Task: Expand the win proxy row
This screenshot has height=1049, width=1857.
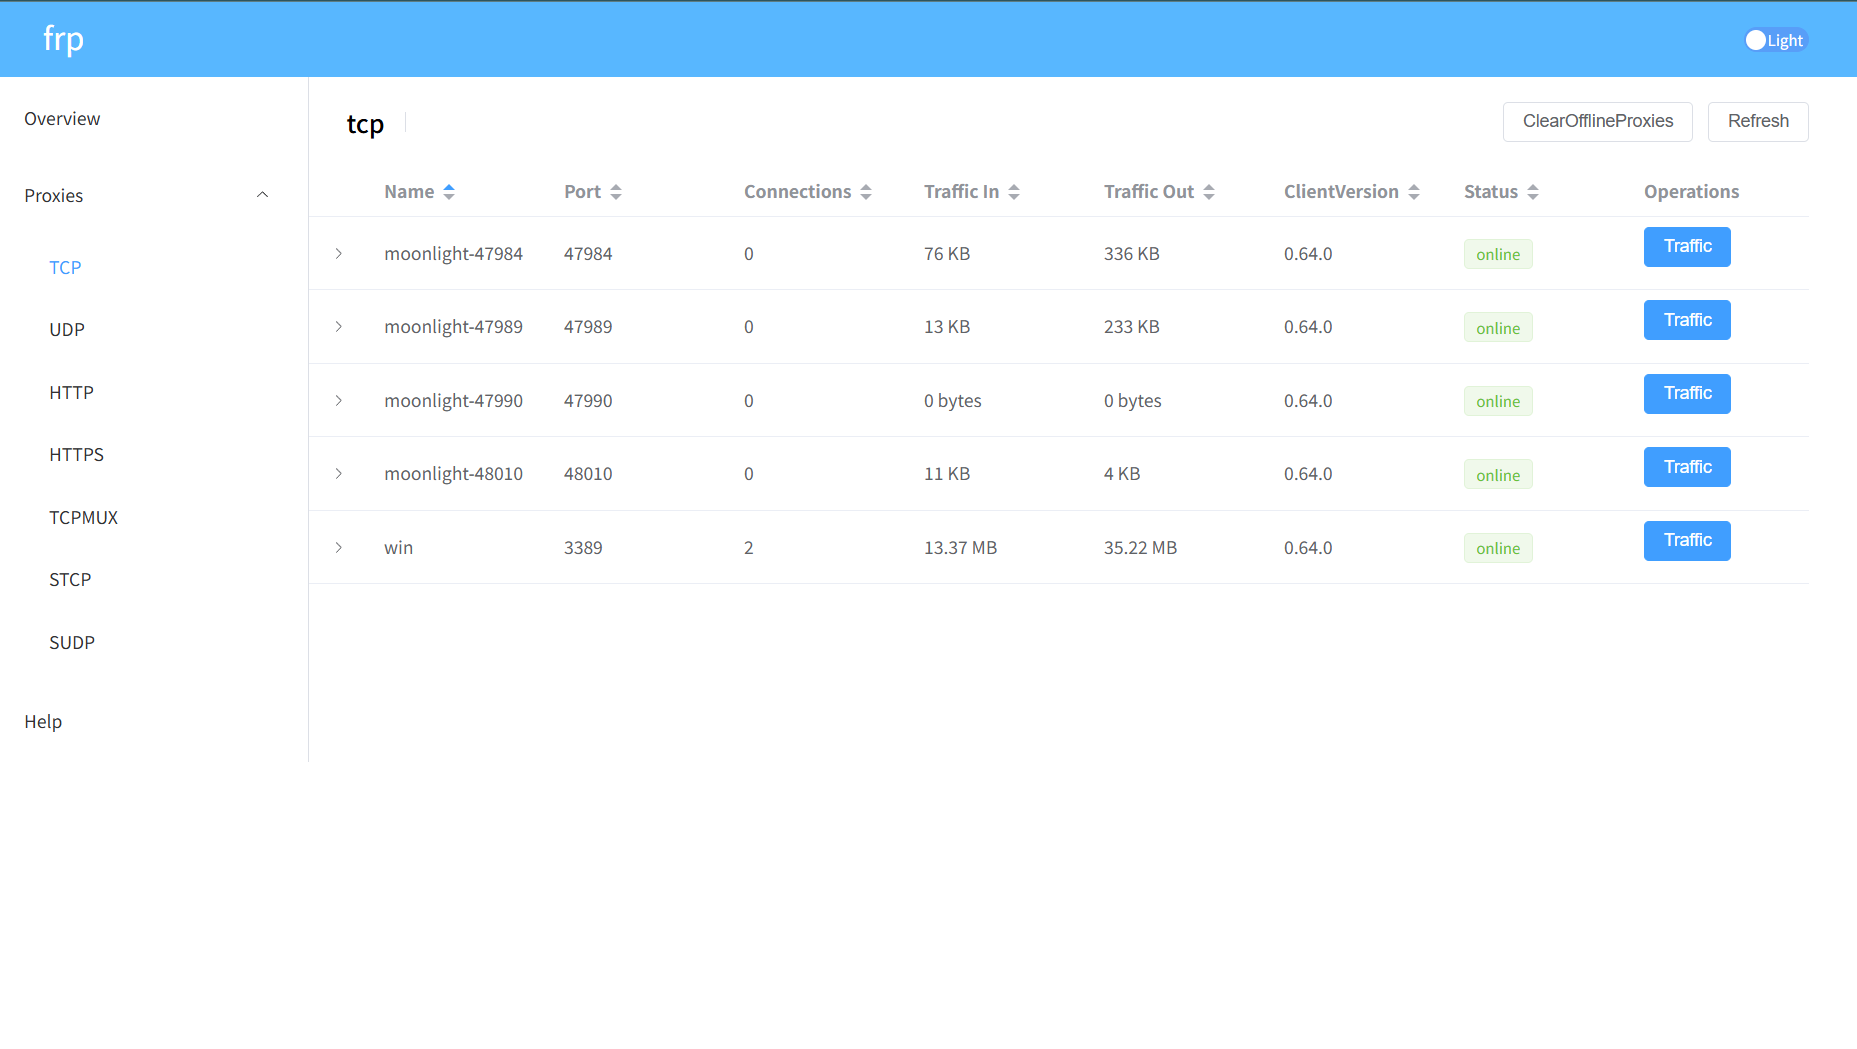Action: point(339,548)
